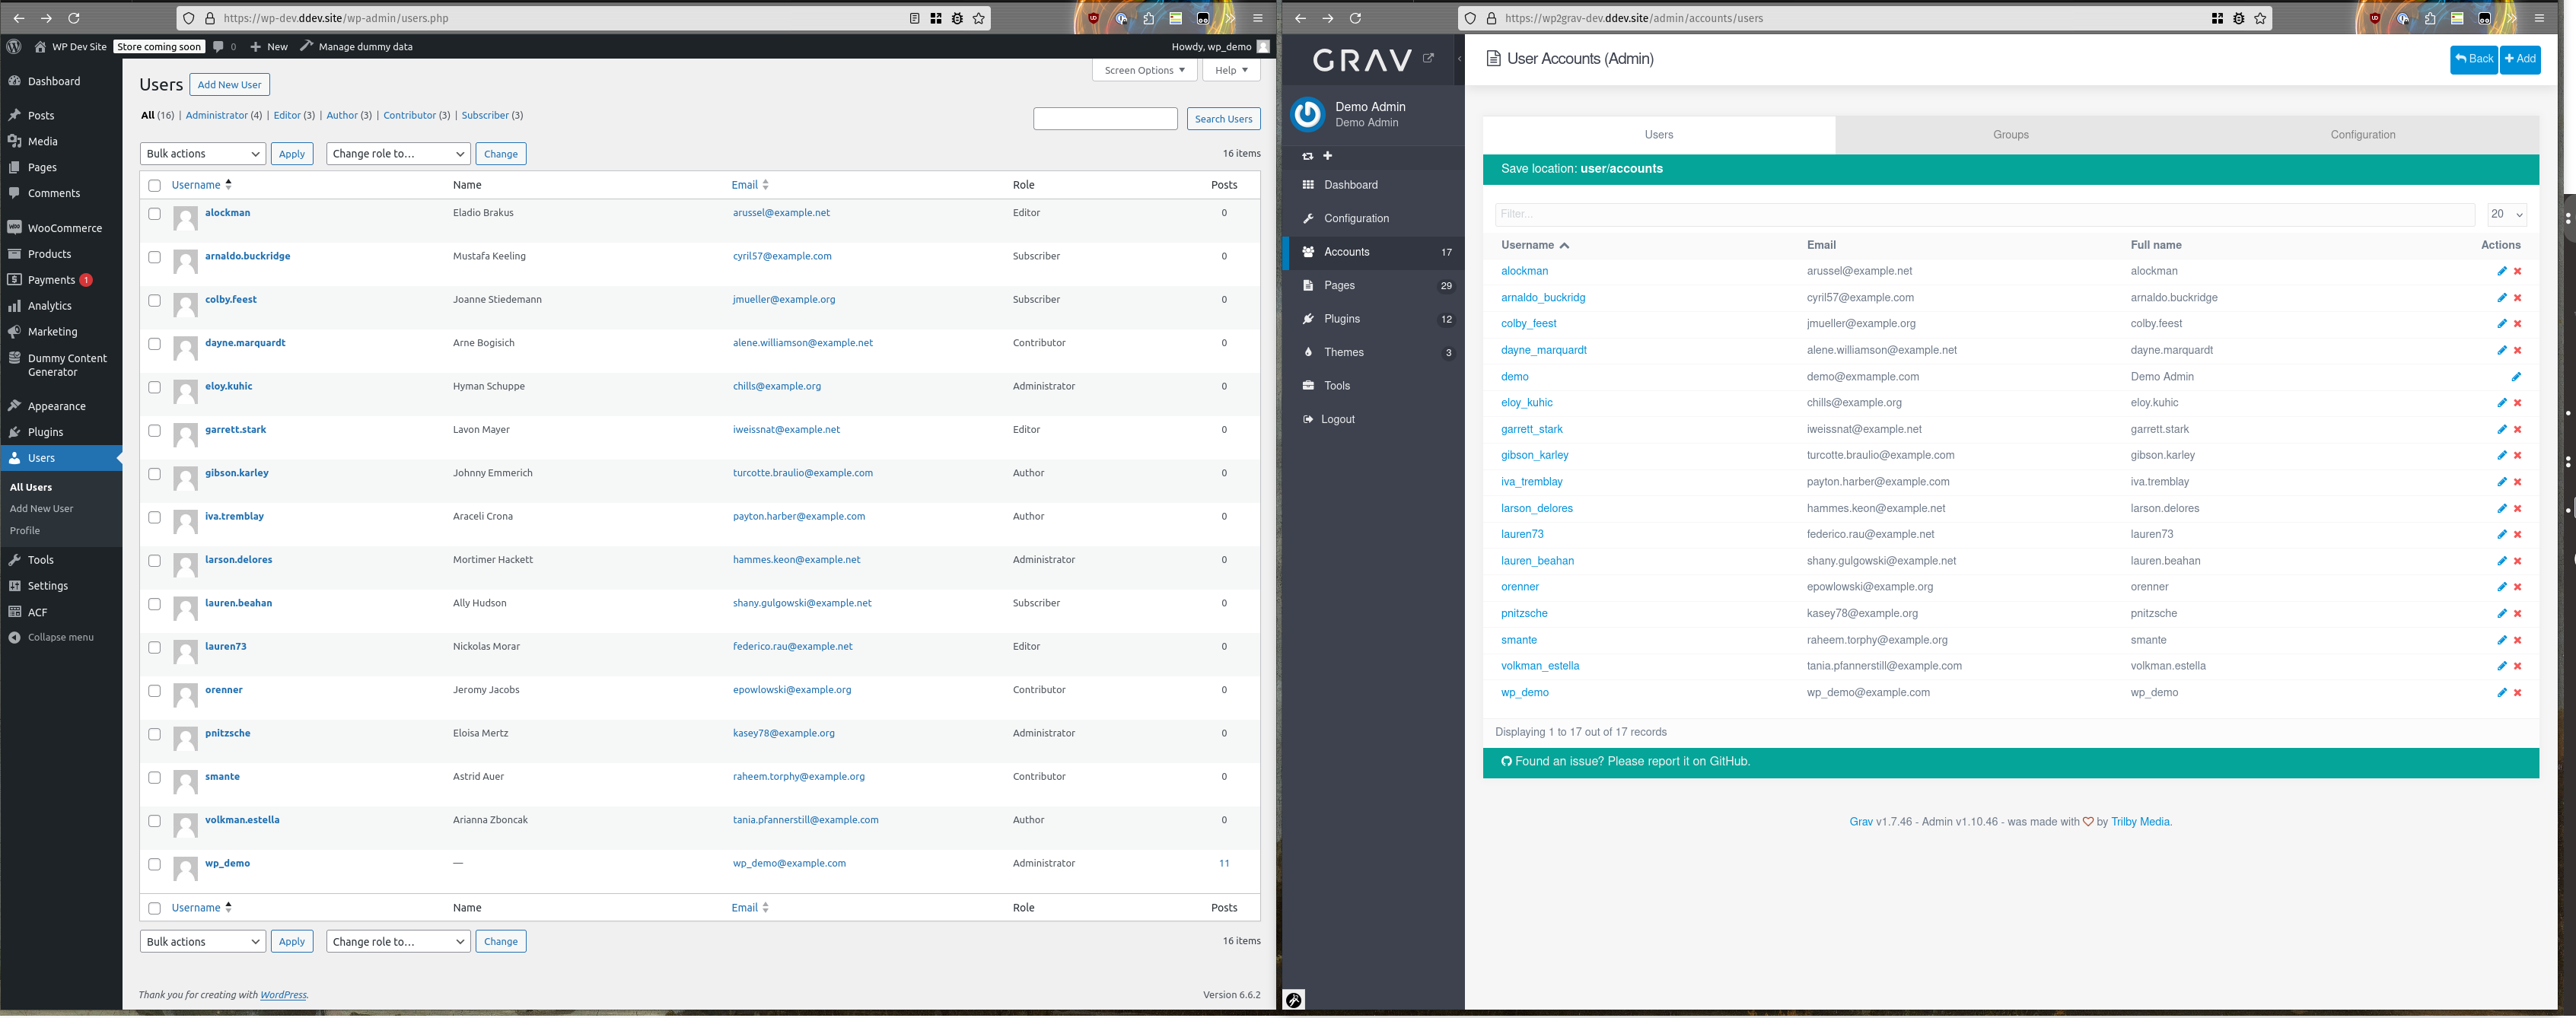
Task: Click the blue Add button in Grav
Action: (2519, 59)
